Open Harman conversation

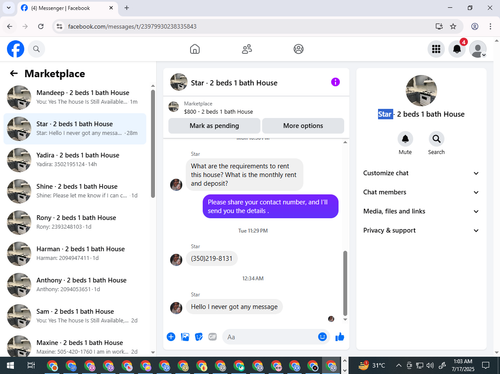point(75,253)
